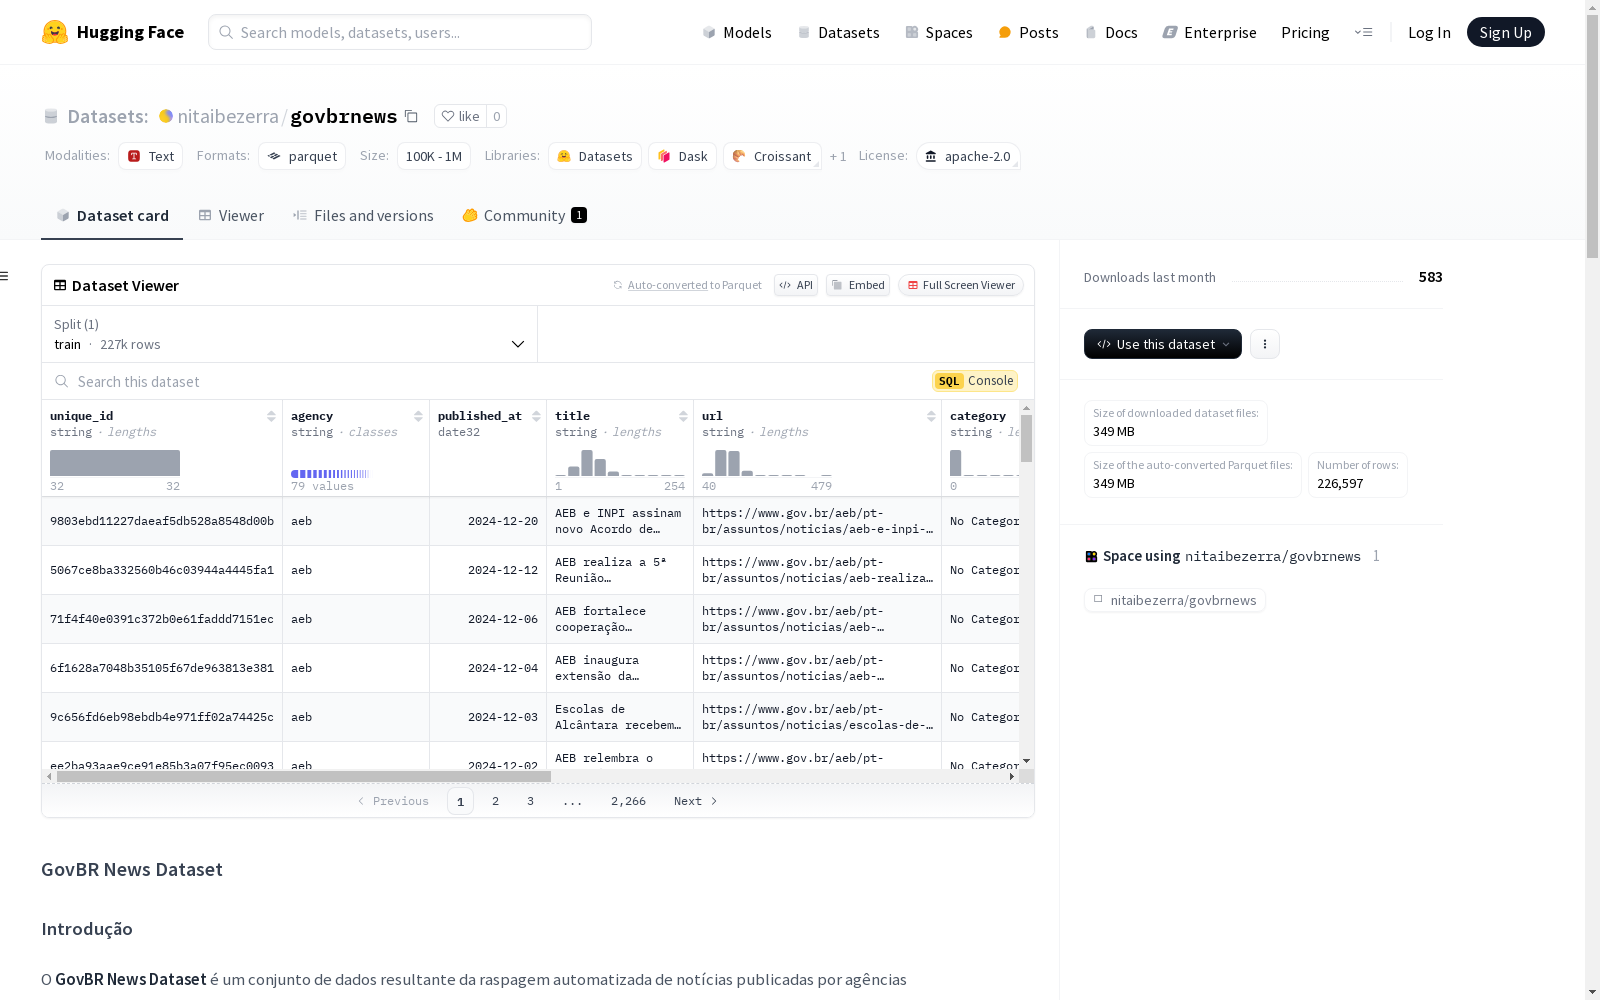Open the SQL Console
Screen dimensions: 1600x1000
(975, 381)
